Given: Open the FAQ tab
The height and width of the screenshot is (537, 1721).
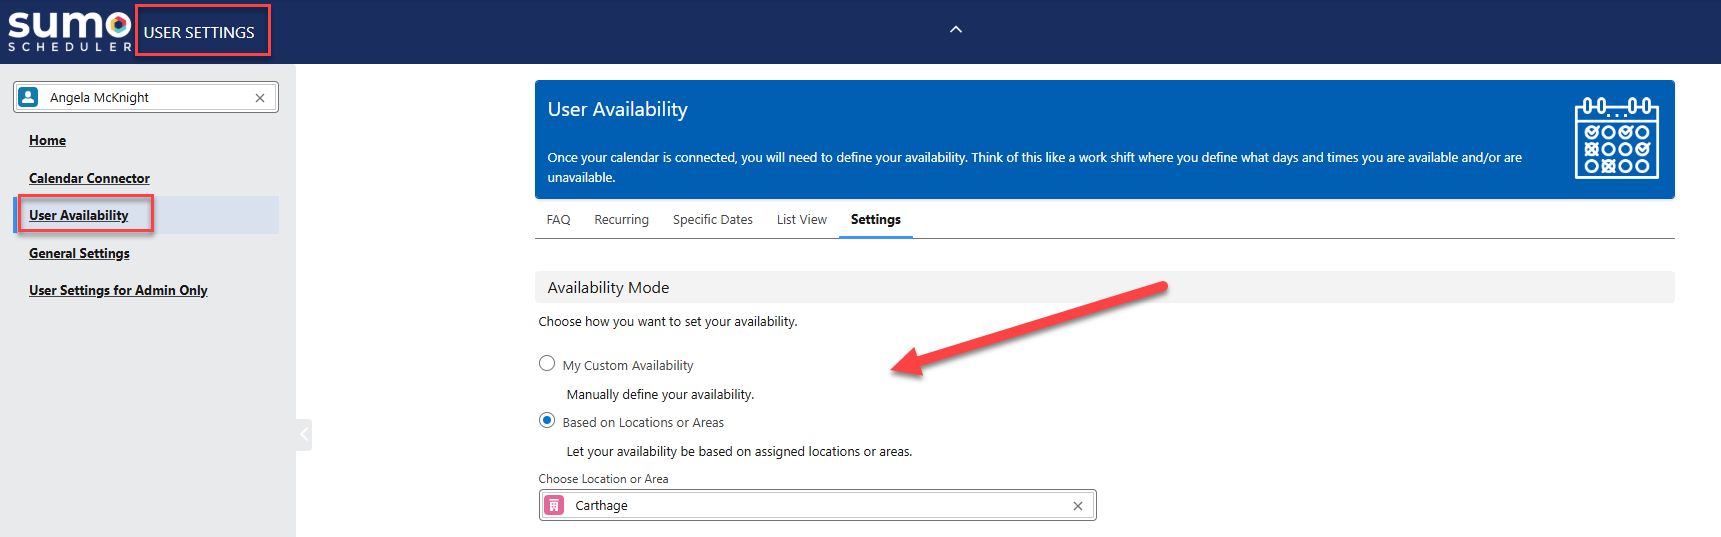Looking at the screenshot, I should point(558,220).
